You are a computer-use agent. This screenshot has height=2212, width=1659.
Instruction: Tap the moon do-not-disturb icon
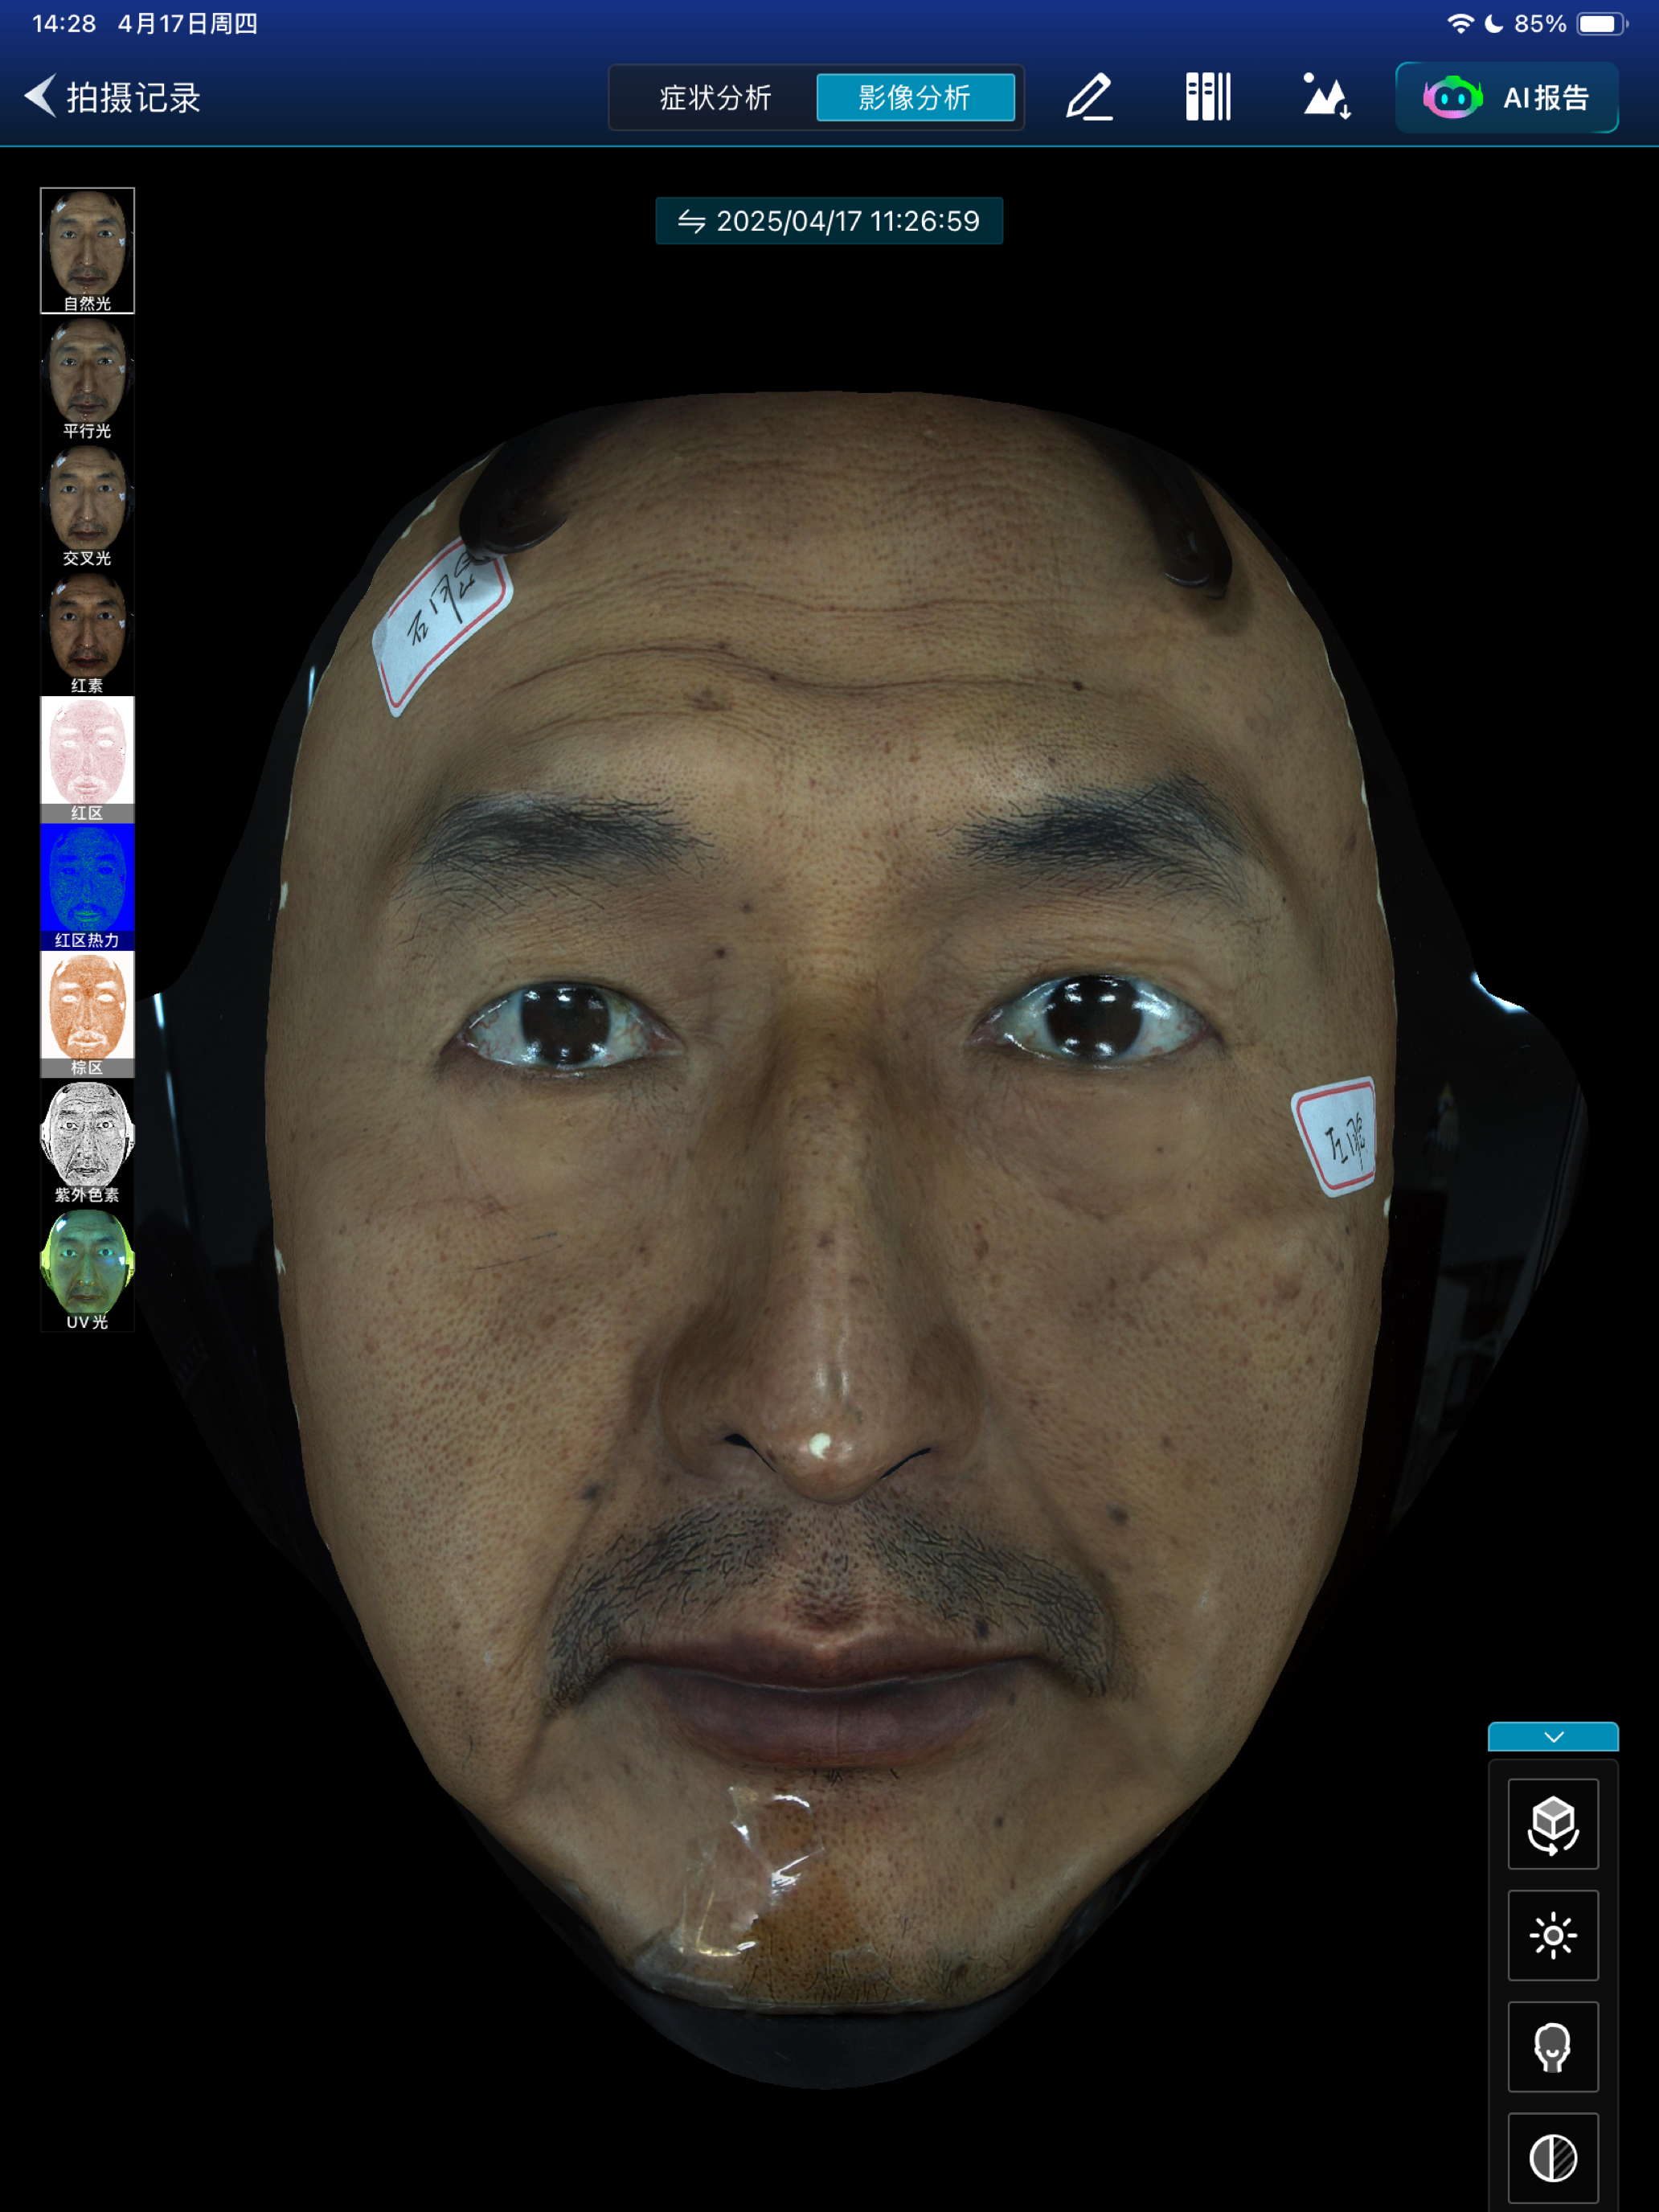(1494, 24)
